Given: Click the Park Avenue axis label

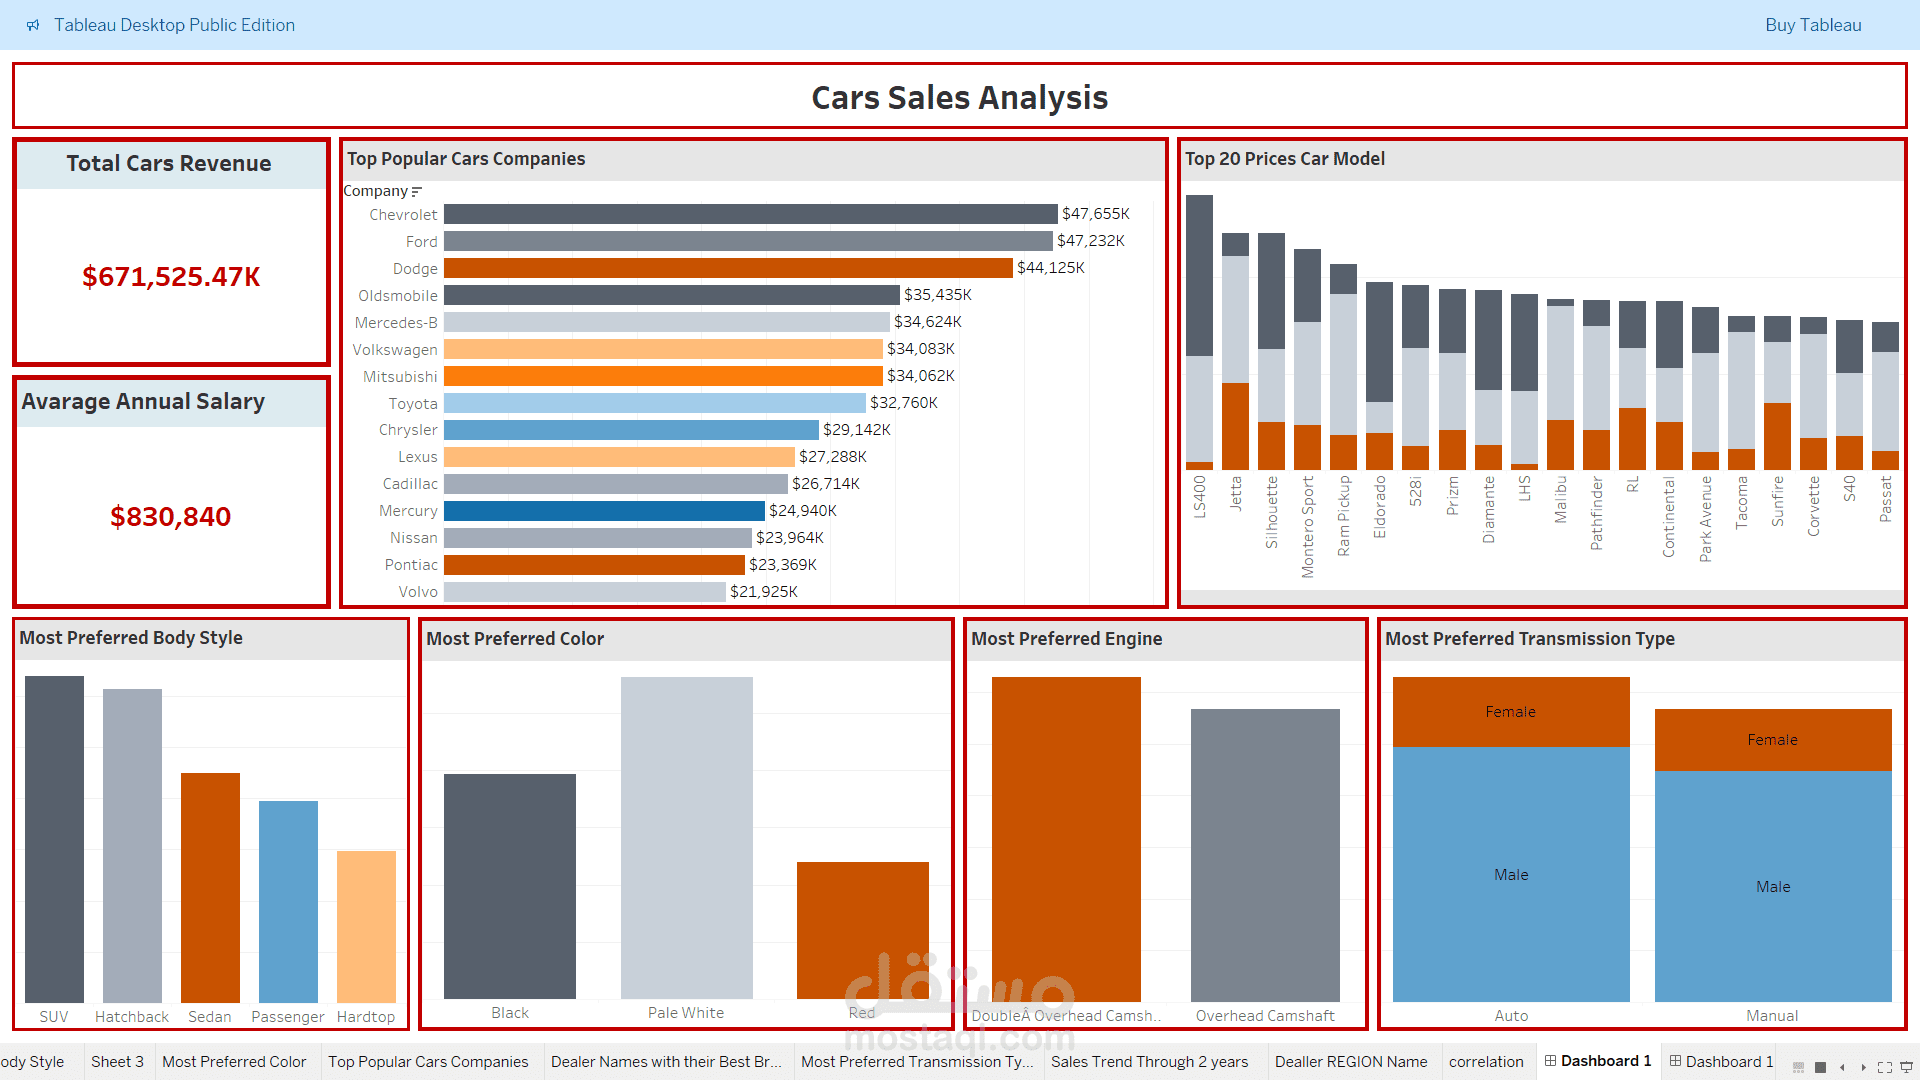Looking at the screenshot, I should click(1705, 519).
